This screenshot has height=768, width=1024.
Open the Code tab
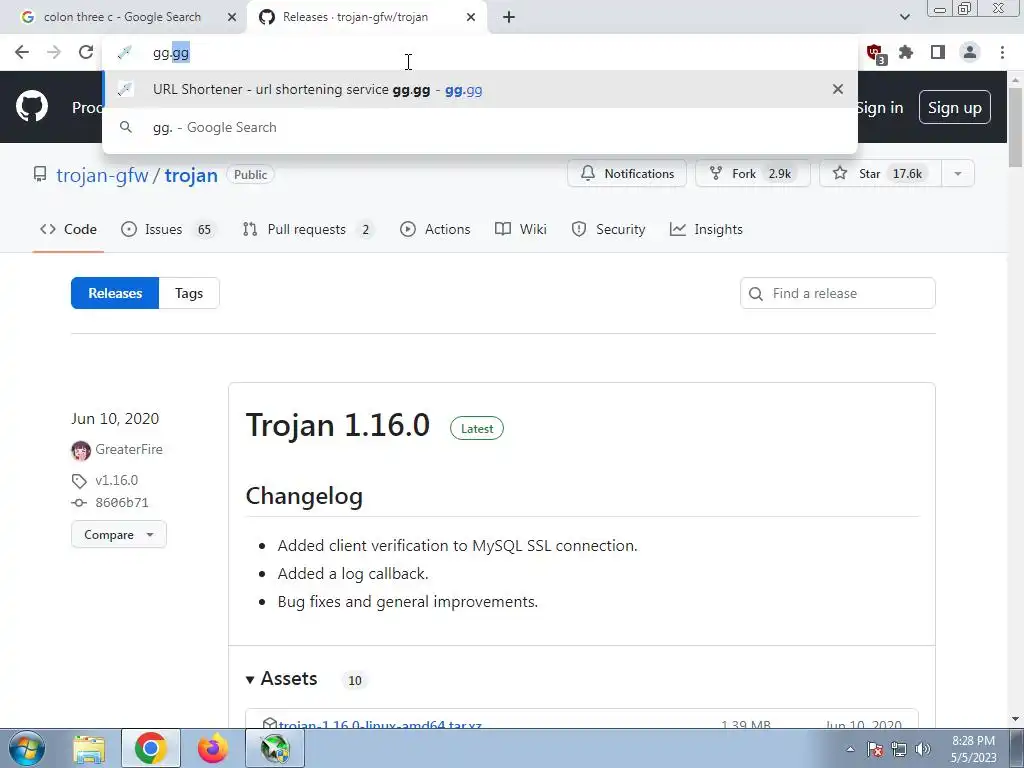pyautogui.click(x=68, y=229)
